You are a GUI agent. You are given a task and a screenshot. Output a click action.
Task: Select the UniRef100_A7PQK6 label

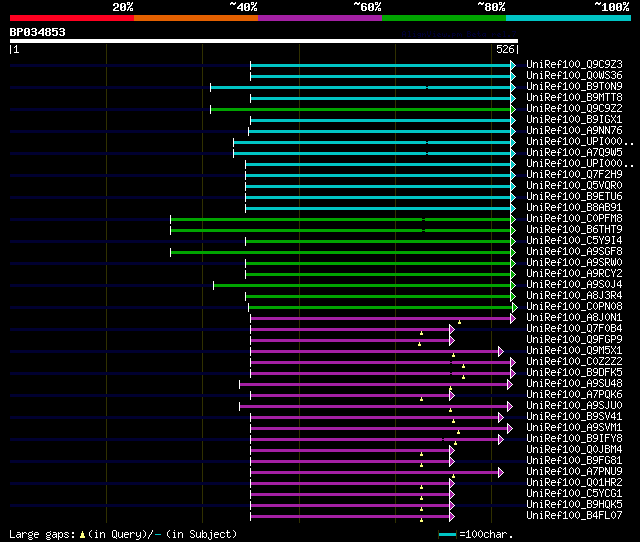click(x=574, y=395)
